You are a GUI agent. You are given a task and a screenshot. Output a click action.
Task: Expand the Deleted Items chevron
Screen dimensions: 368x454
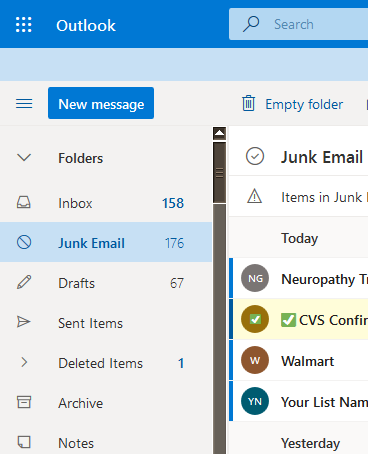(x=24, y=362)
